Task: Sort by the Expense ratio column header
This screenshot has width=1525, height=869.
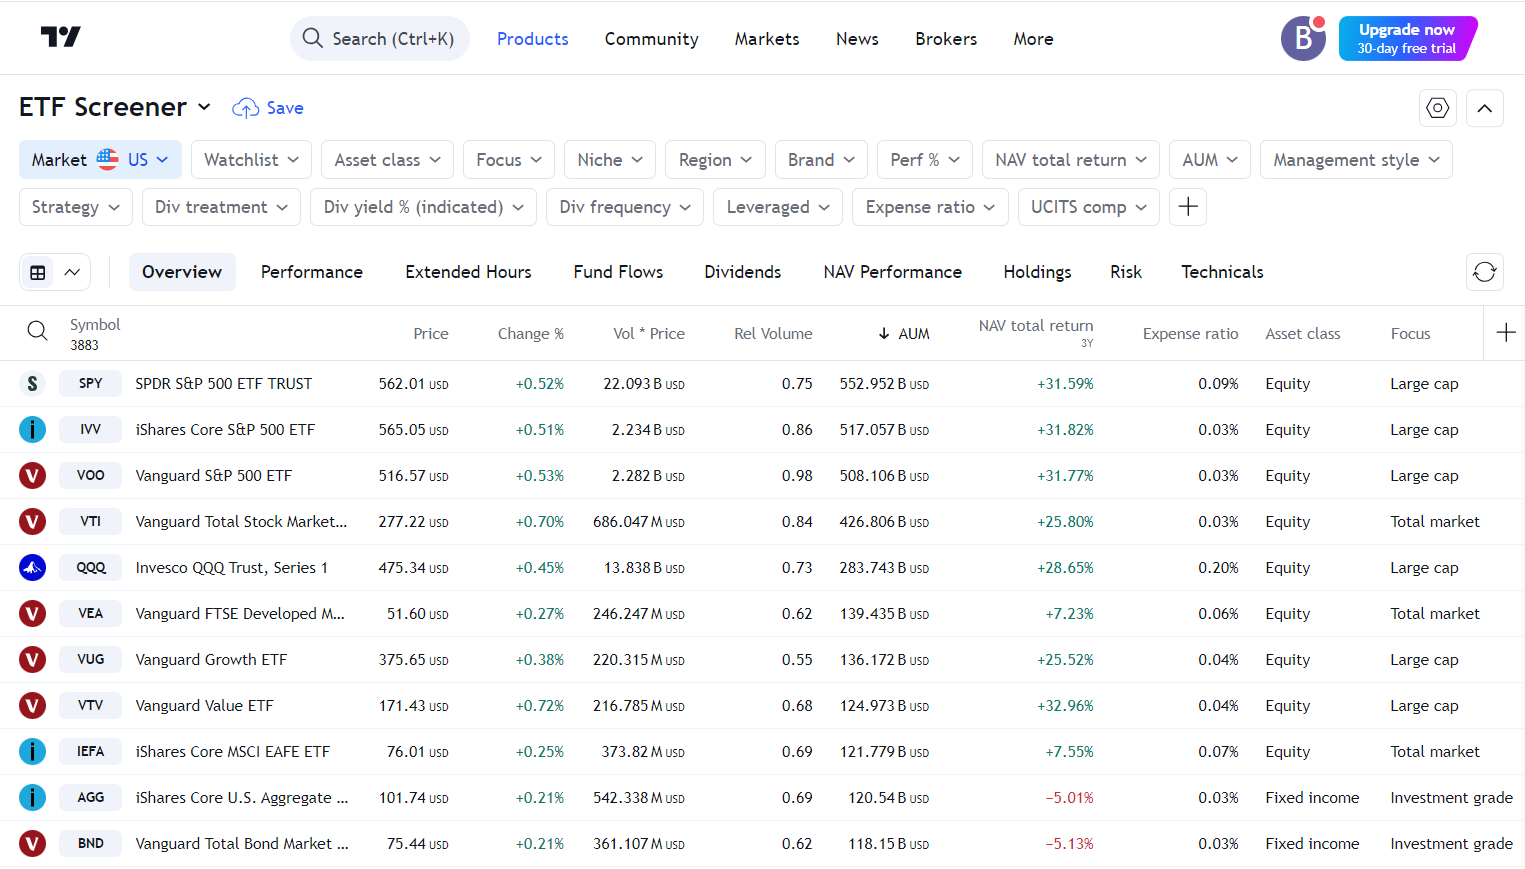Action: [x=1190, y=334]
